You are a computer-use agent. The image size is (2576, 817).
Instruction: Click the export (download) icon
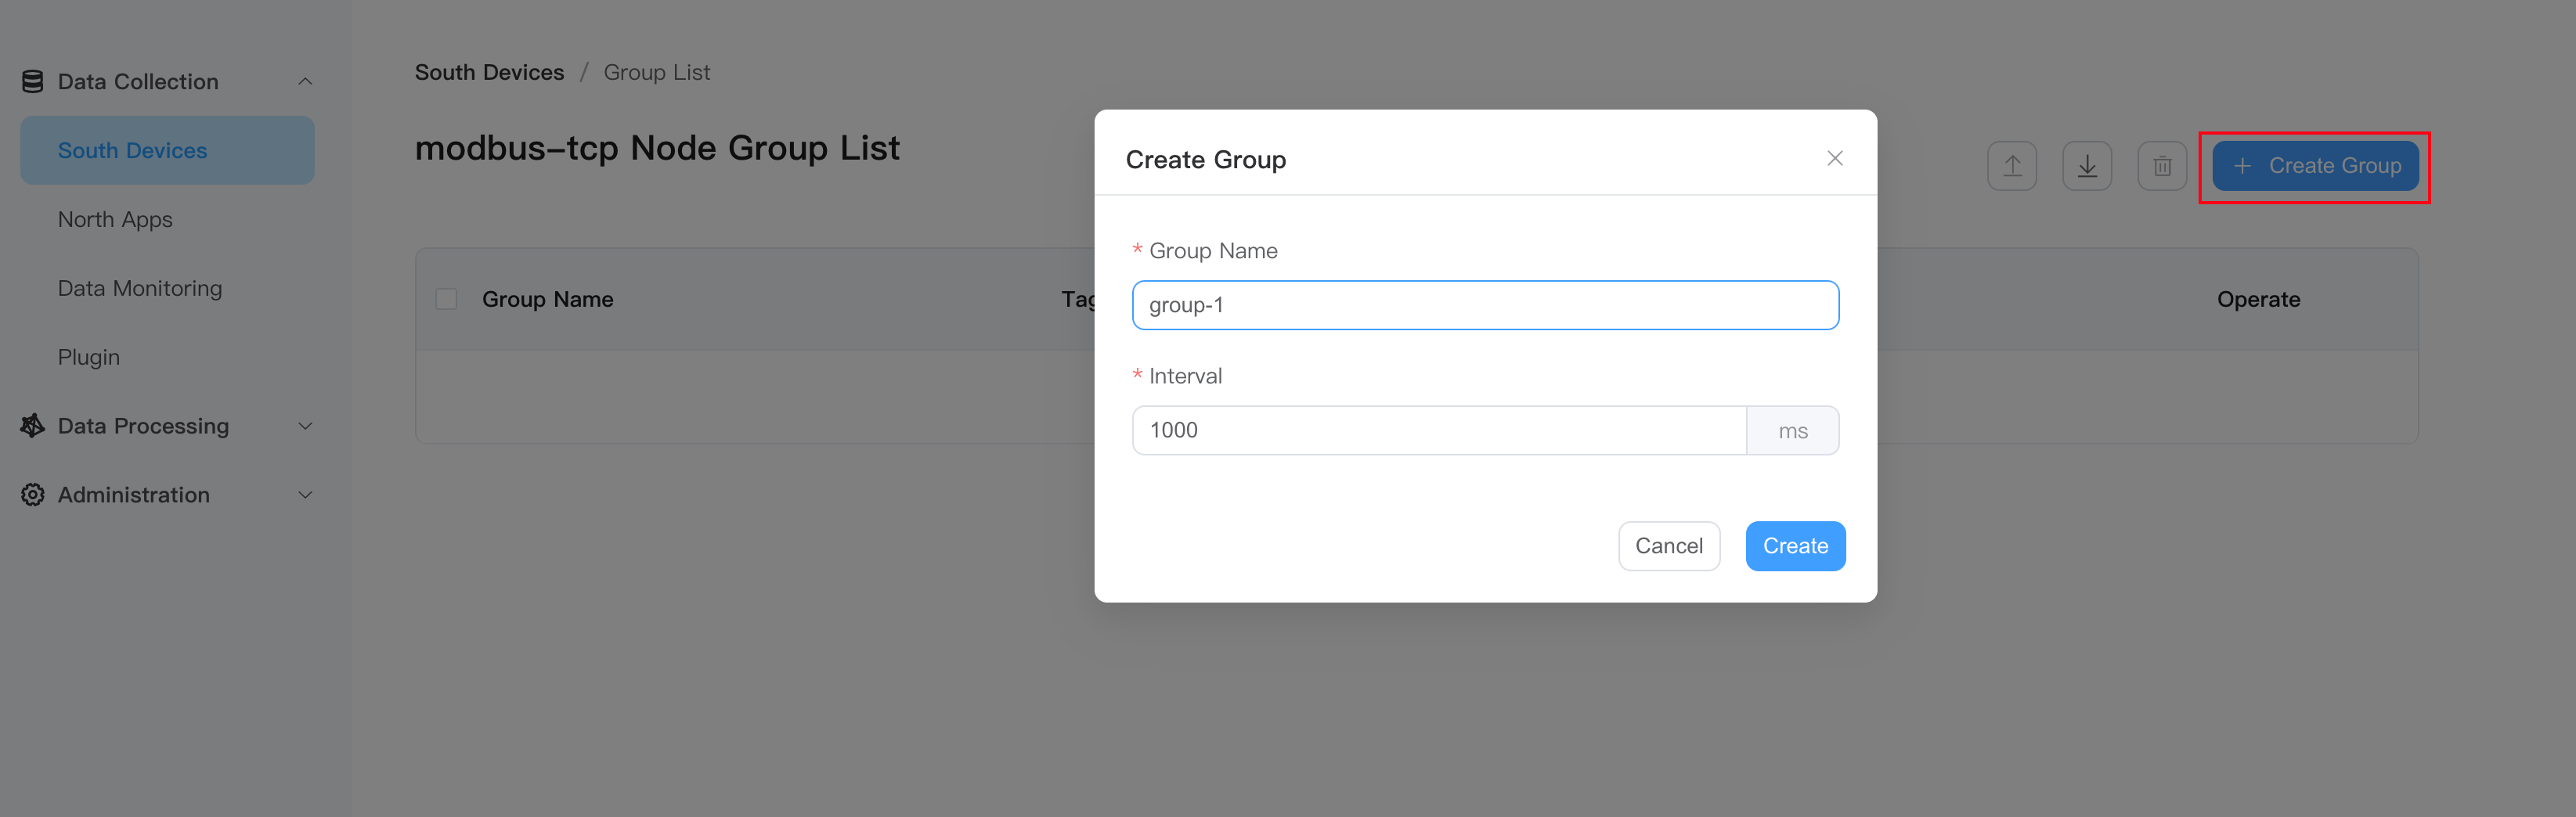[x=2087, y=165]
